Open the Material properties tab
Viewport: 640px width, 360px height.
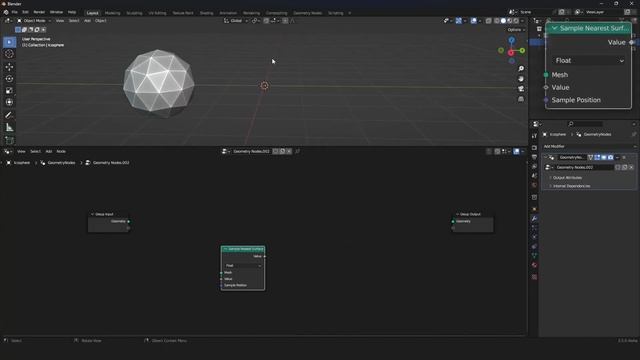pos(534,265)
